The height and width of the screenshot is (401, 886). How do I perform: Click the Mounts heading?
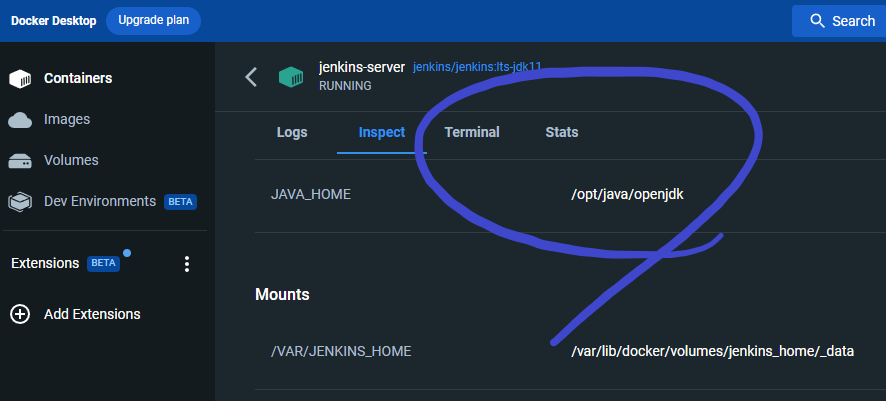pyautogui.click(x=282, y=294)
